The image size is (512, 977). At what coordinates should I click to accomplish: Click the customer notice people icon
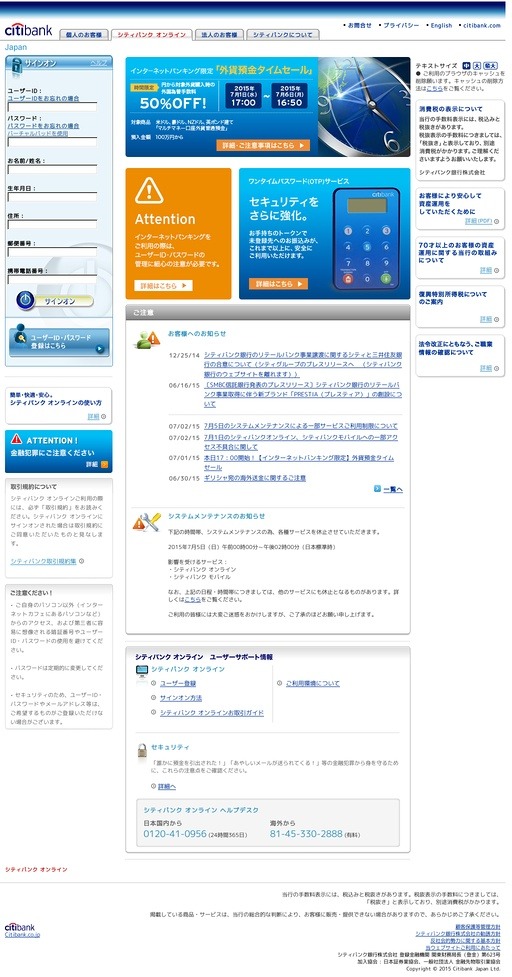148,339
